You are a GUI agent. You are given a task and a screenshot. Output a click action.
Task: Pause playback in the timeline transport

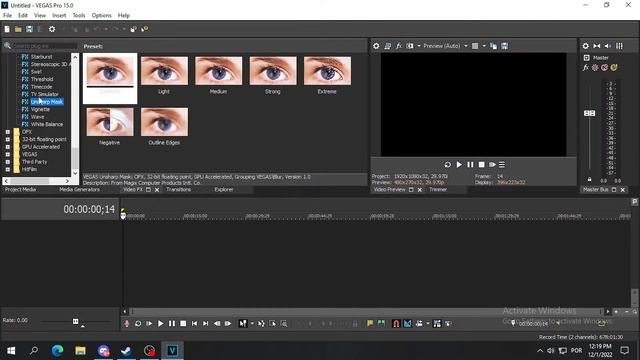tap(172, 324)
